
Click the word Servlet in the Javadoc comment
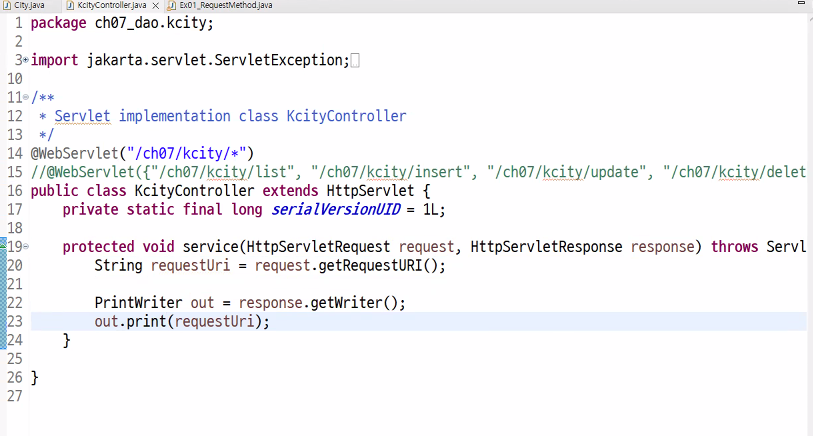tap(82, 116)
